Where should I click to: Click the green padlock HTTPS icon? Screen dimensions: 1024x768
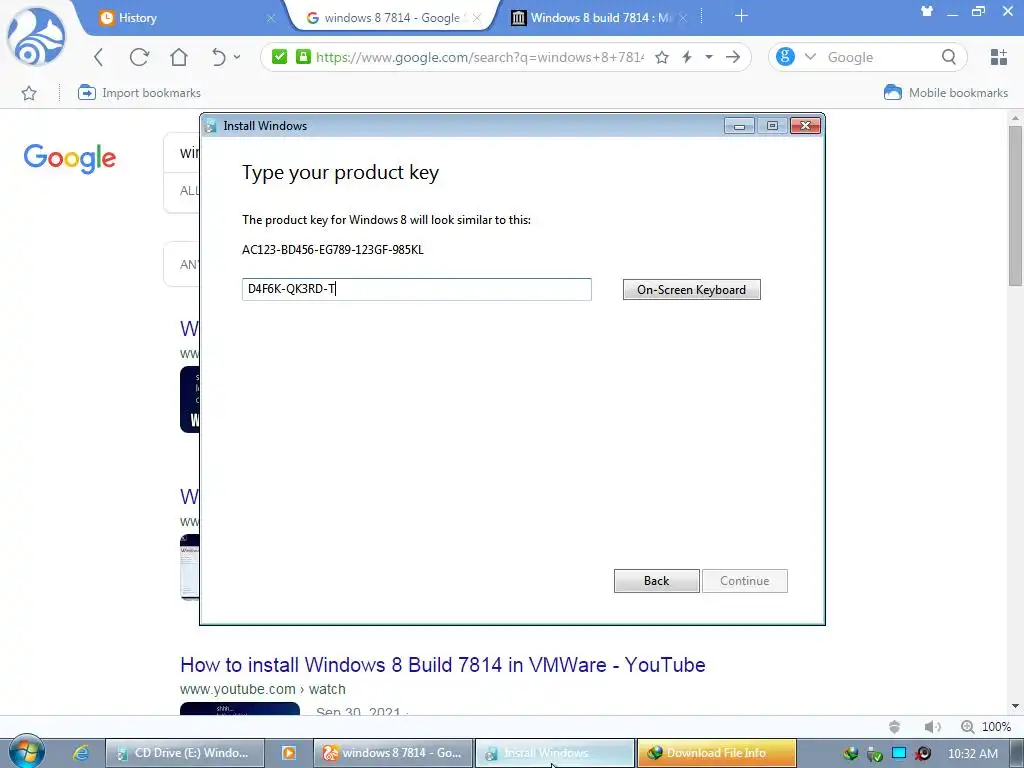coord(303,57)
